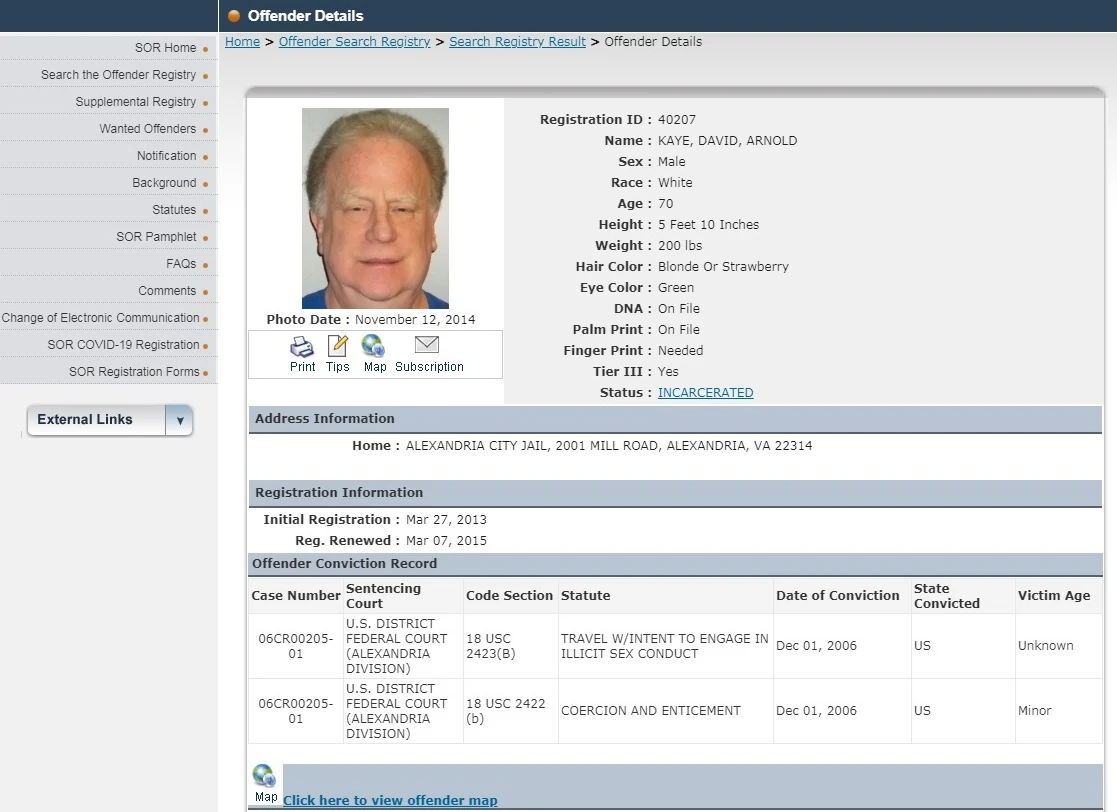Viewport: 1117px width, 812px height.
Task: View the FAQs section
Action: [x=182, y=263]
